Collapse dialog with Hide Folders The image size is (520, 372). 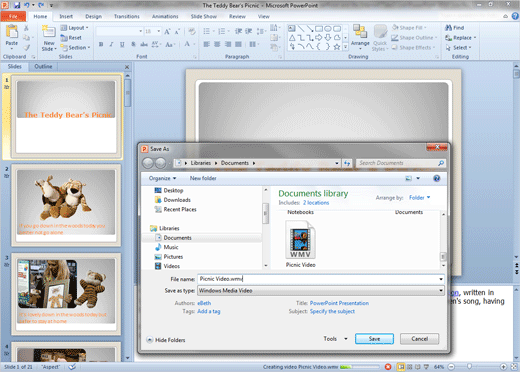pos(166,340)
